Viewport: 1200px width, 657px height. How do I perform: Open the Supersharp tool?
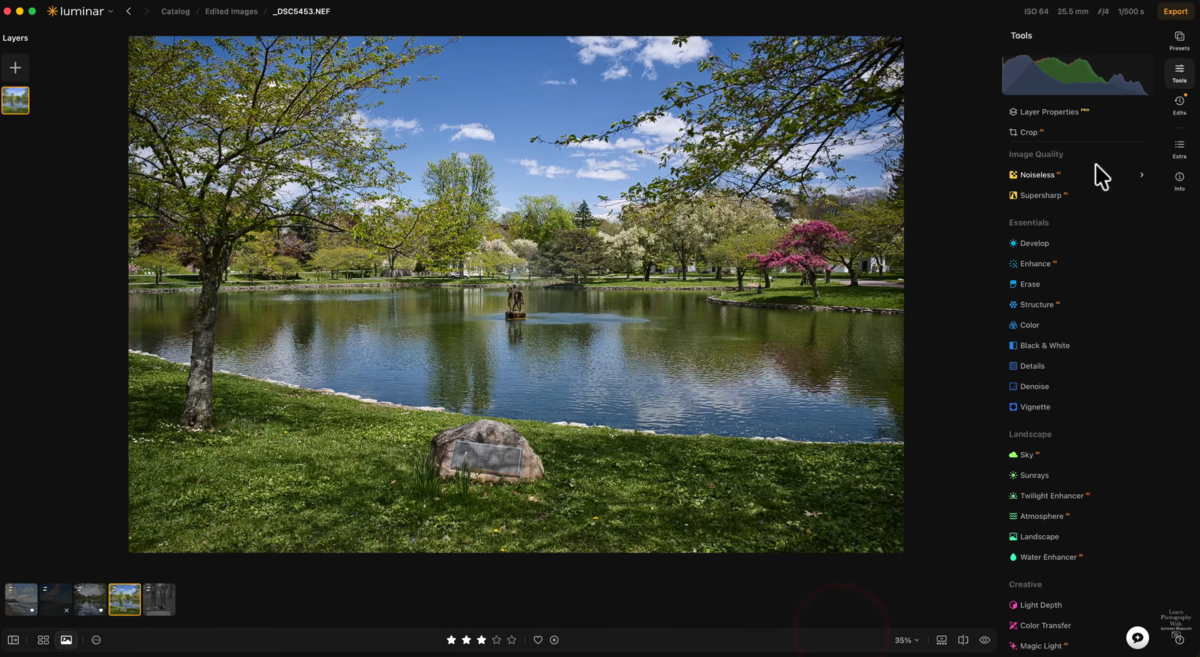[x=1039, y=195]
